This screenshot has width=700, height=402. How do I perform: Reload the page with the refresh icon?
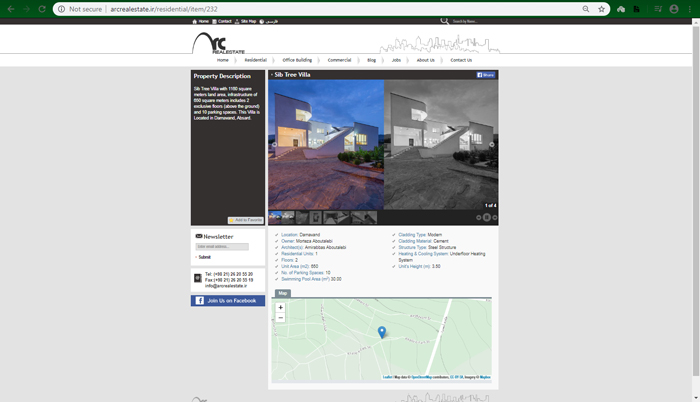[x=42, y=9]
